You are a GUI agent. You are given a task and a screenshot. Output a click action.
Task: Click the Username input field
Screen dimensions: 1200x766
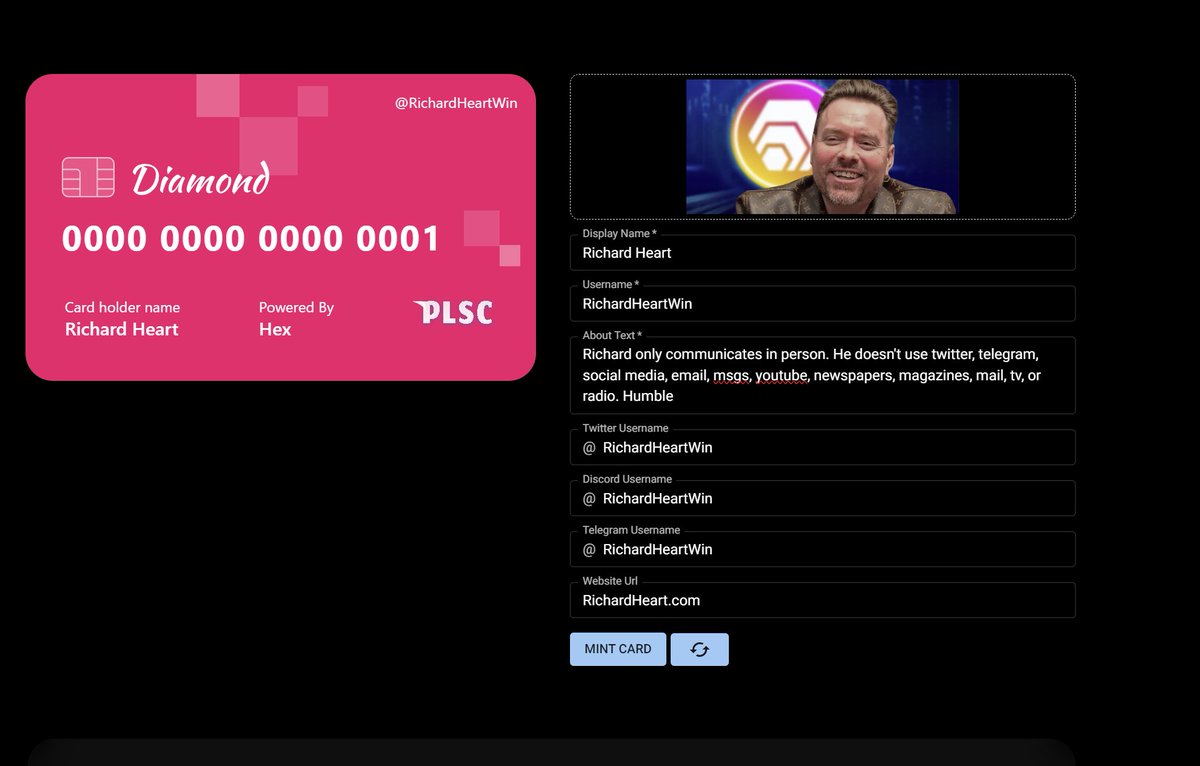pos(823,304)
